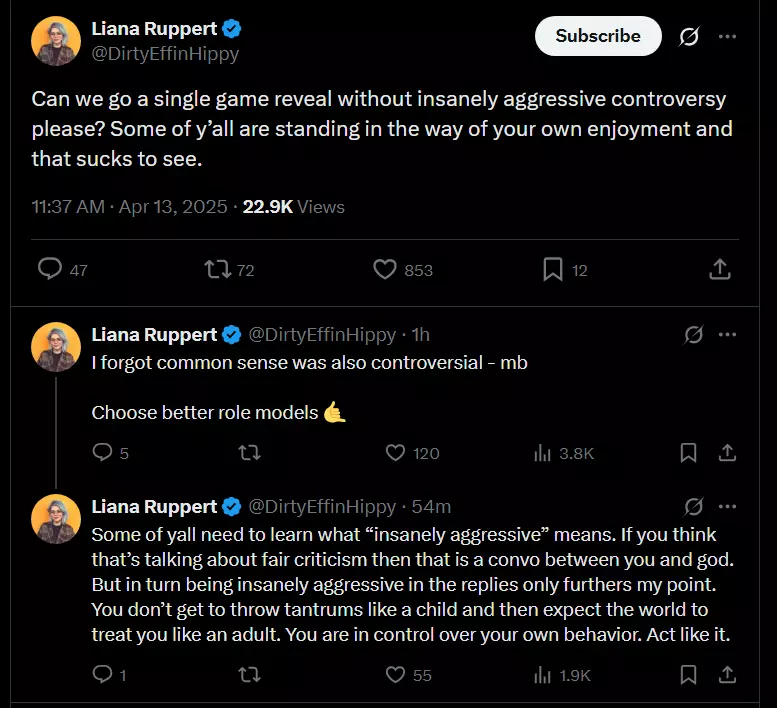This screenshot has width=777, height=708.
Task: Reply to the 'common sense' tweet with 5 replies
Action: (111, 453)
